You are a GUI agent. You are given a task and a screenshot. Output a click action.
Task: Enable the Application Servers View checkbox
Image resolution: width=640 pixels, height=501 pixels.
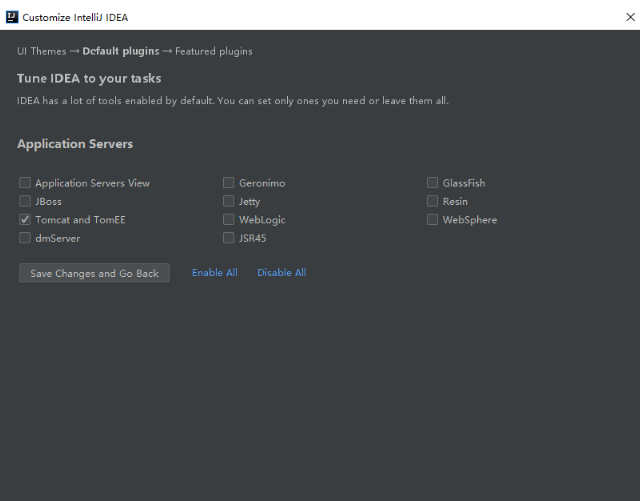[x=25, y=183]
